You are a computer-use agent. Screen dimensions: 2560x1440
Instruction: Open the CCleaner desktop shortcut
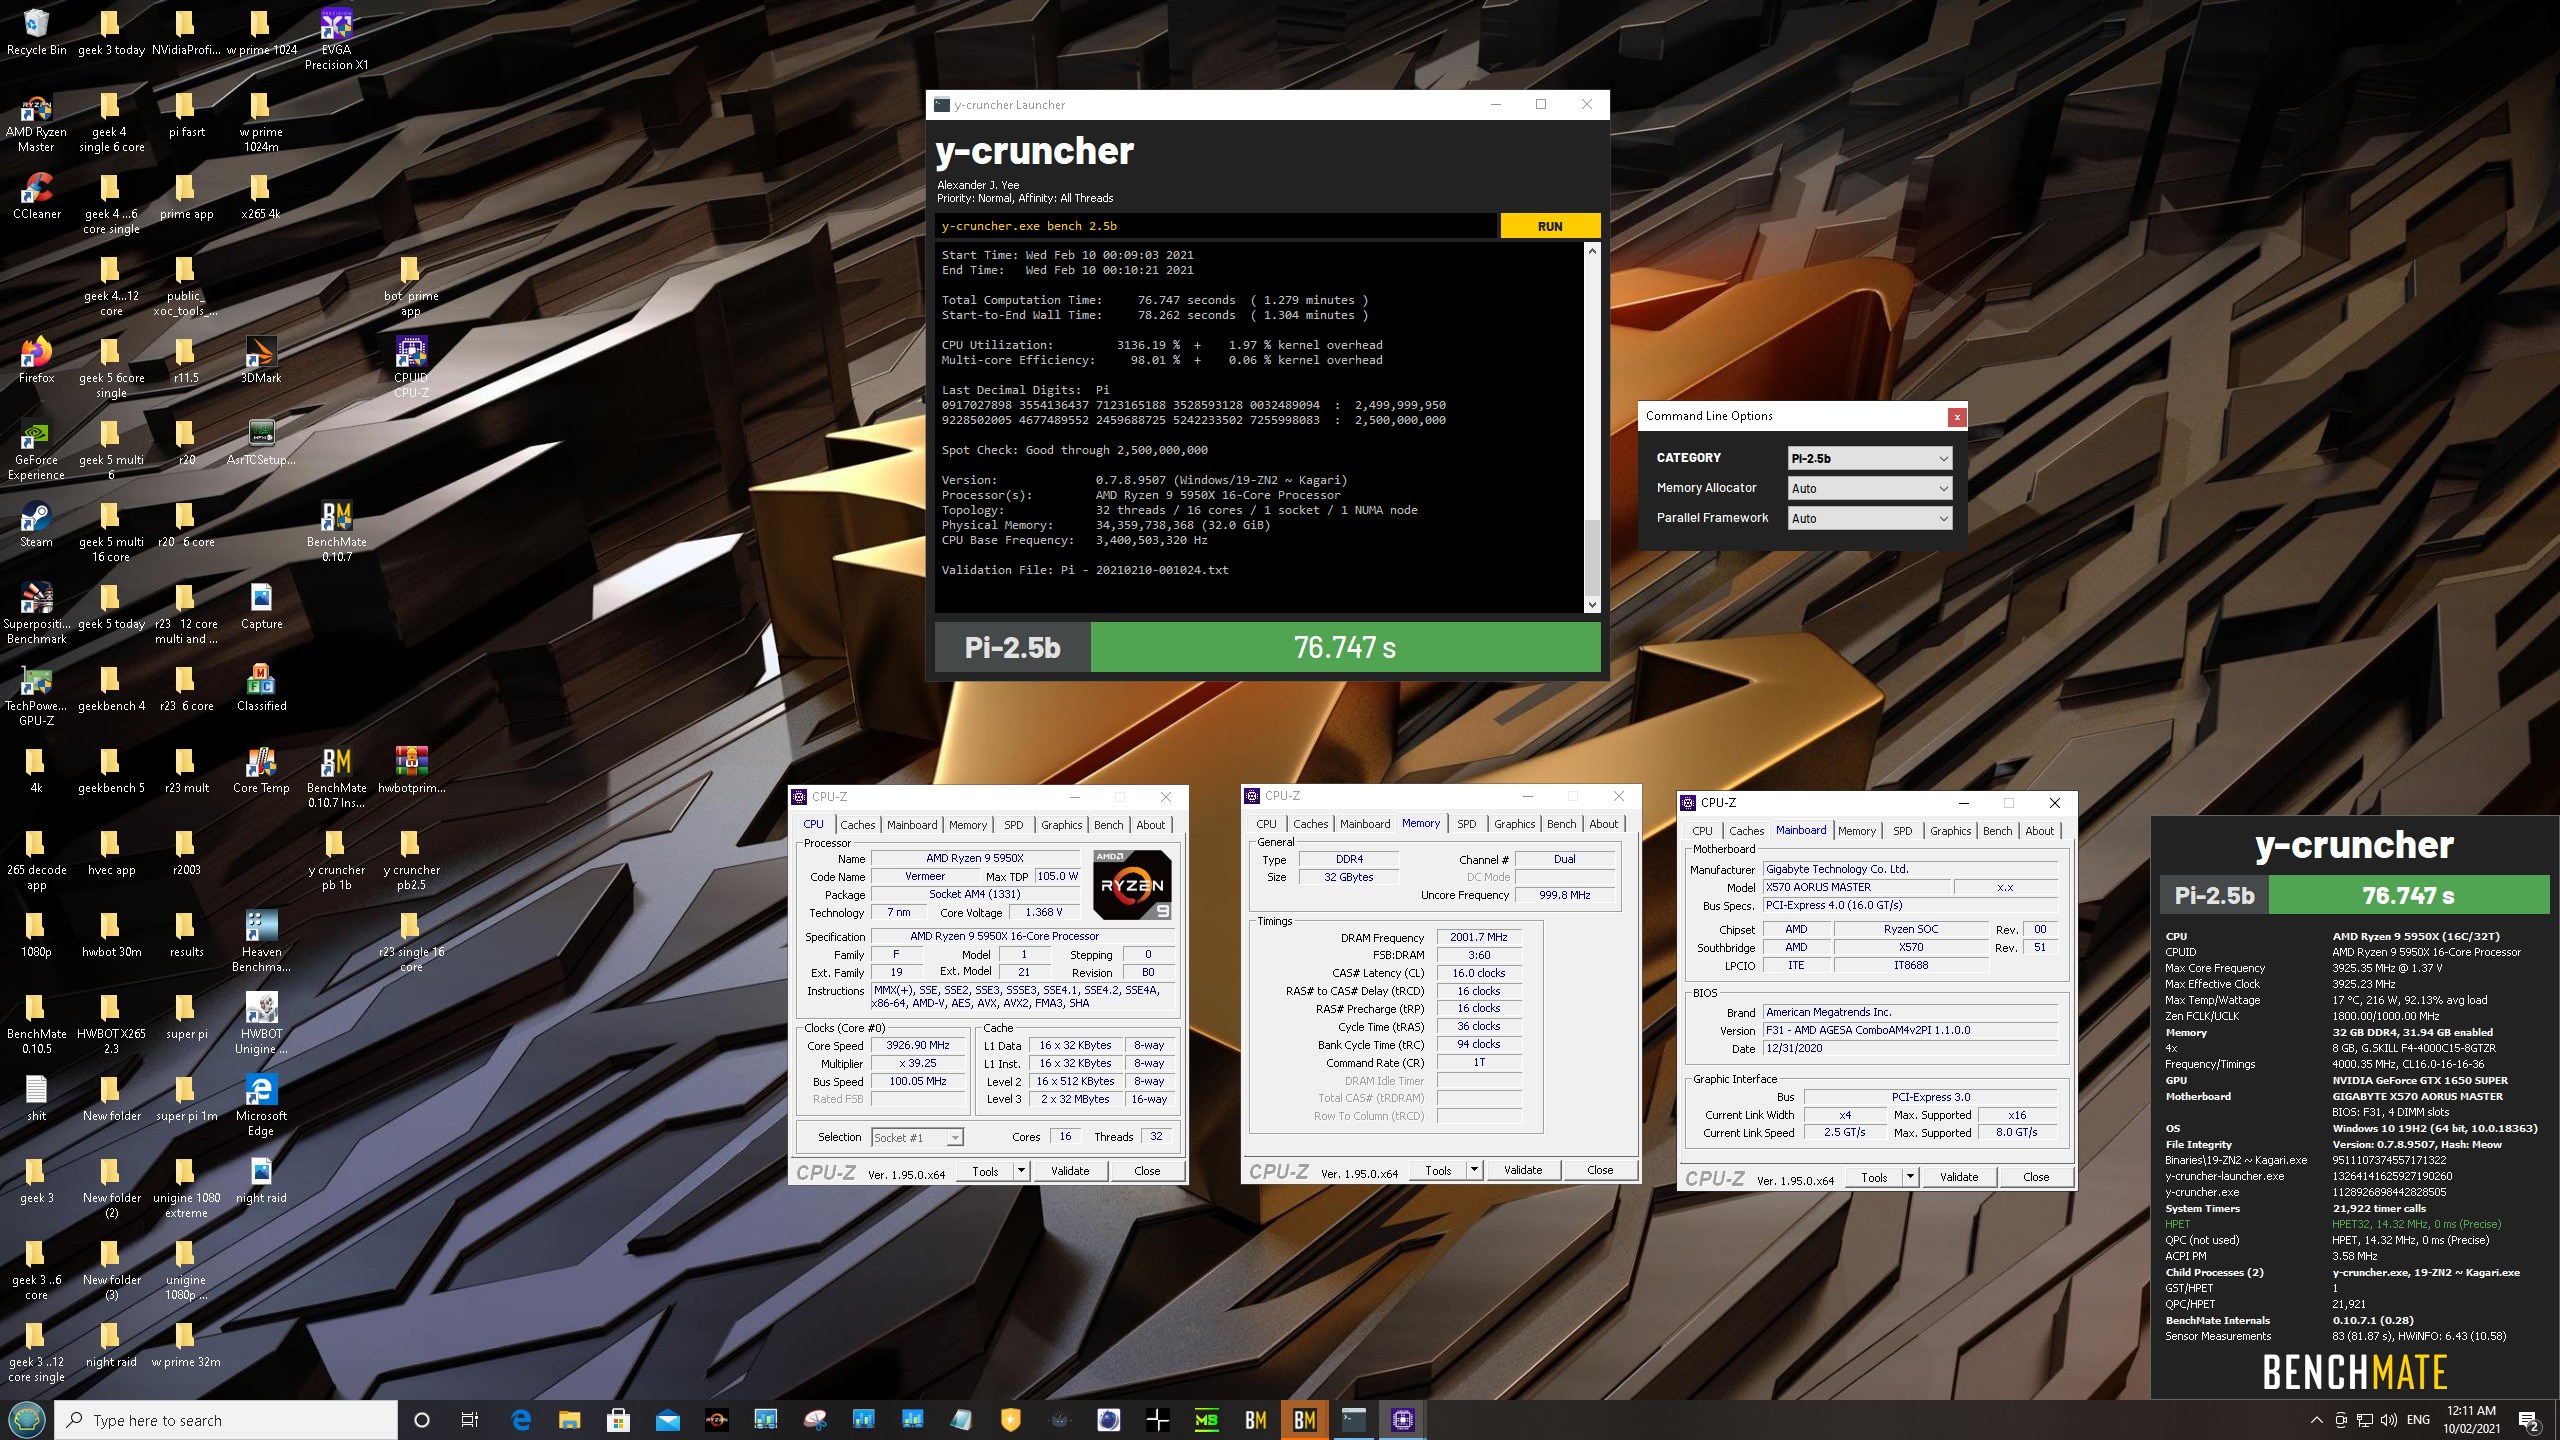click(36, 196)
